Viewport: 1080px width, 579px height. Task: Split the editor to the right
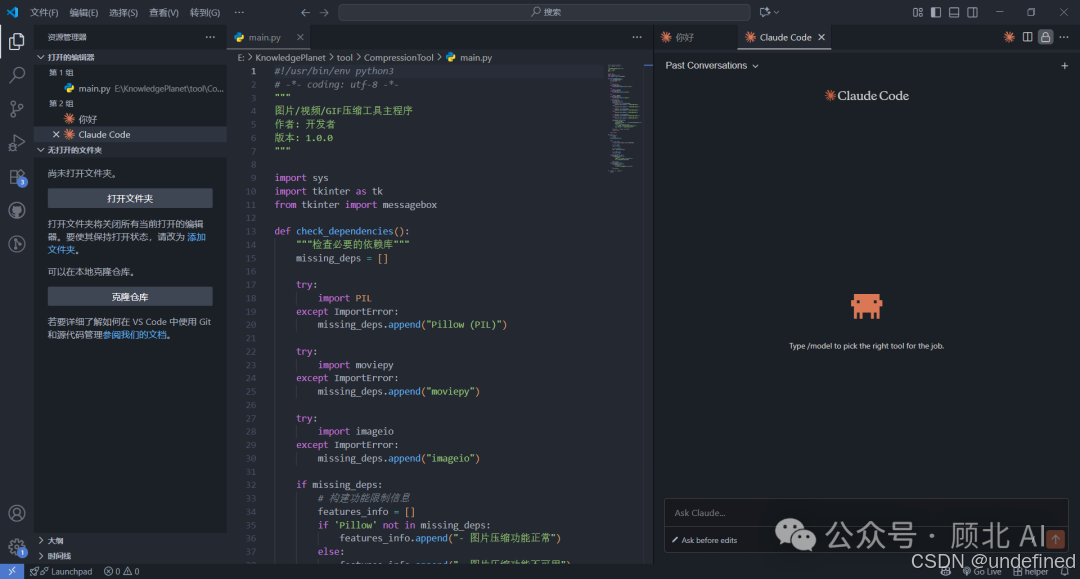click(x=1027, y=37)
